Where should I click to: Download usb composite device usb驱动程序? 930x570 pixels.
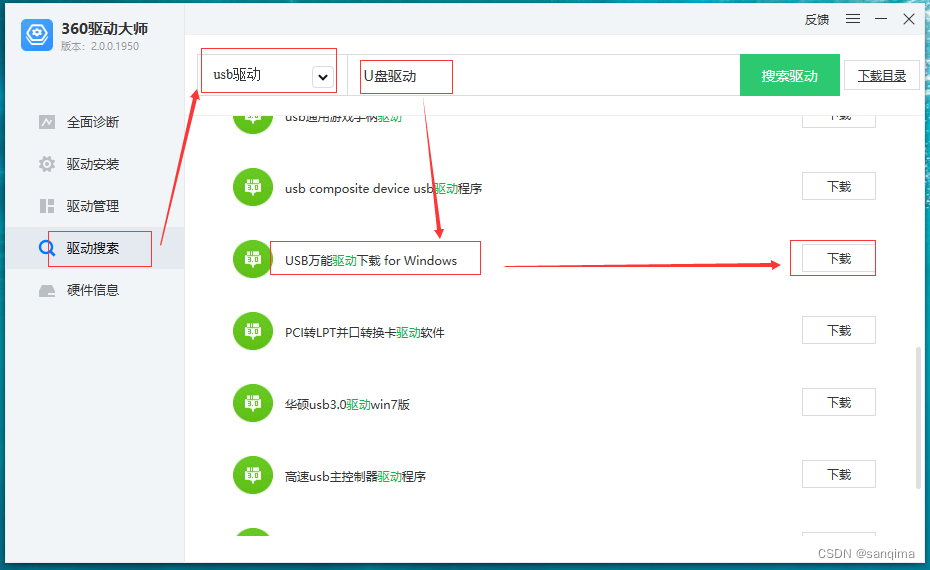click(x=839, y=186)
